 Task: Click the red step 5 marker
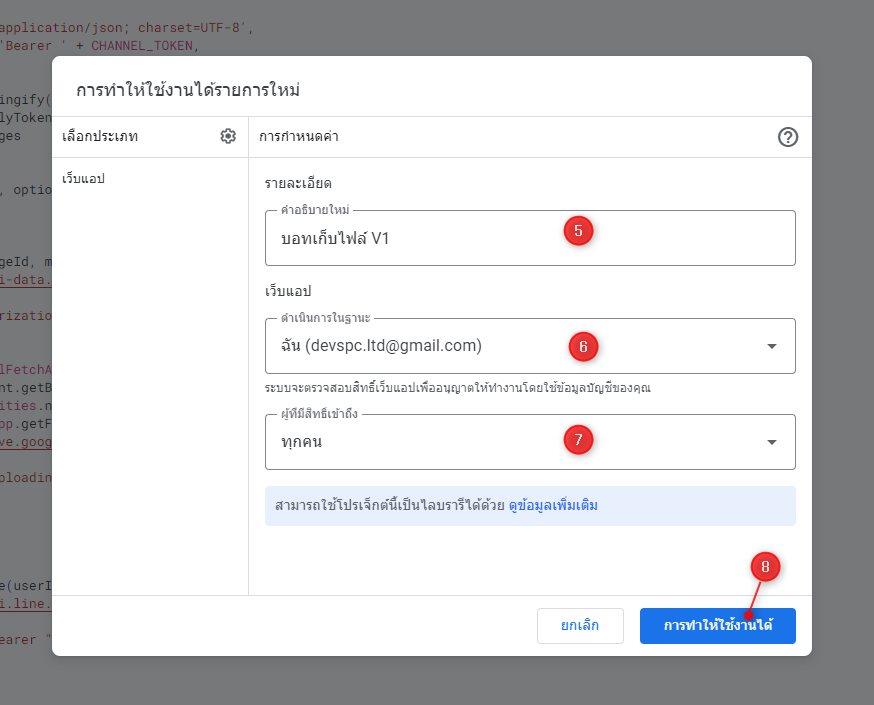[x=578, y=231]
